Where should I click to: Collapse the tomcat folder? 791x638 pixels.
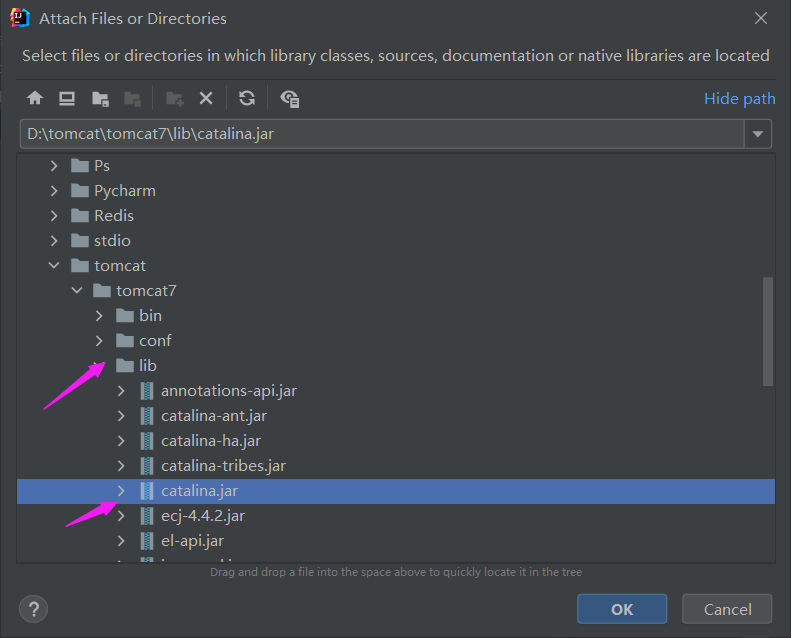pos(54,266)
